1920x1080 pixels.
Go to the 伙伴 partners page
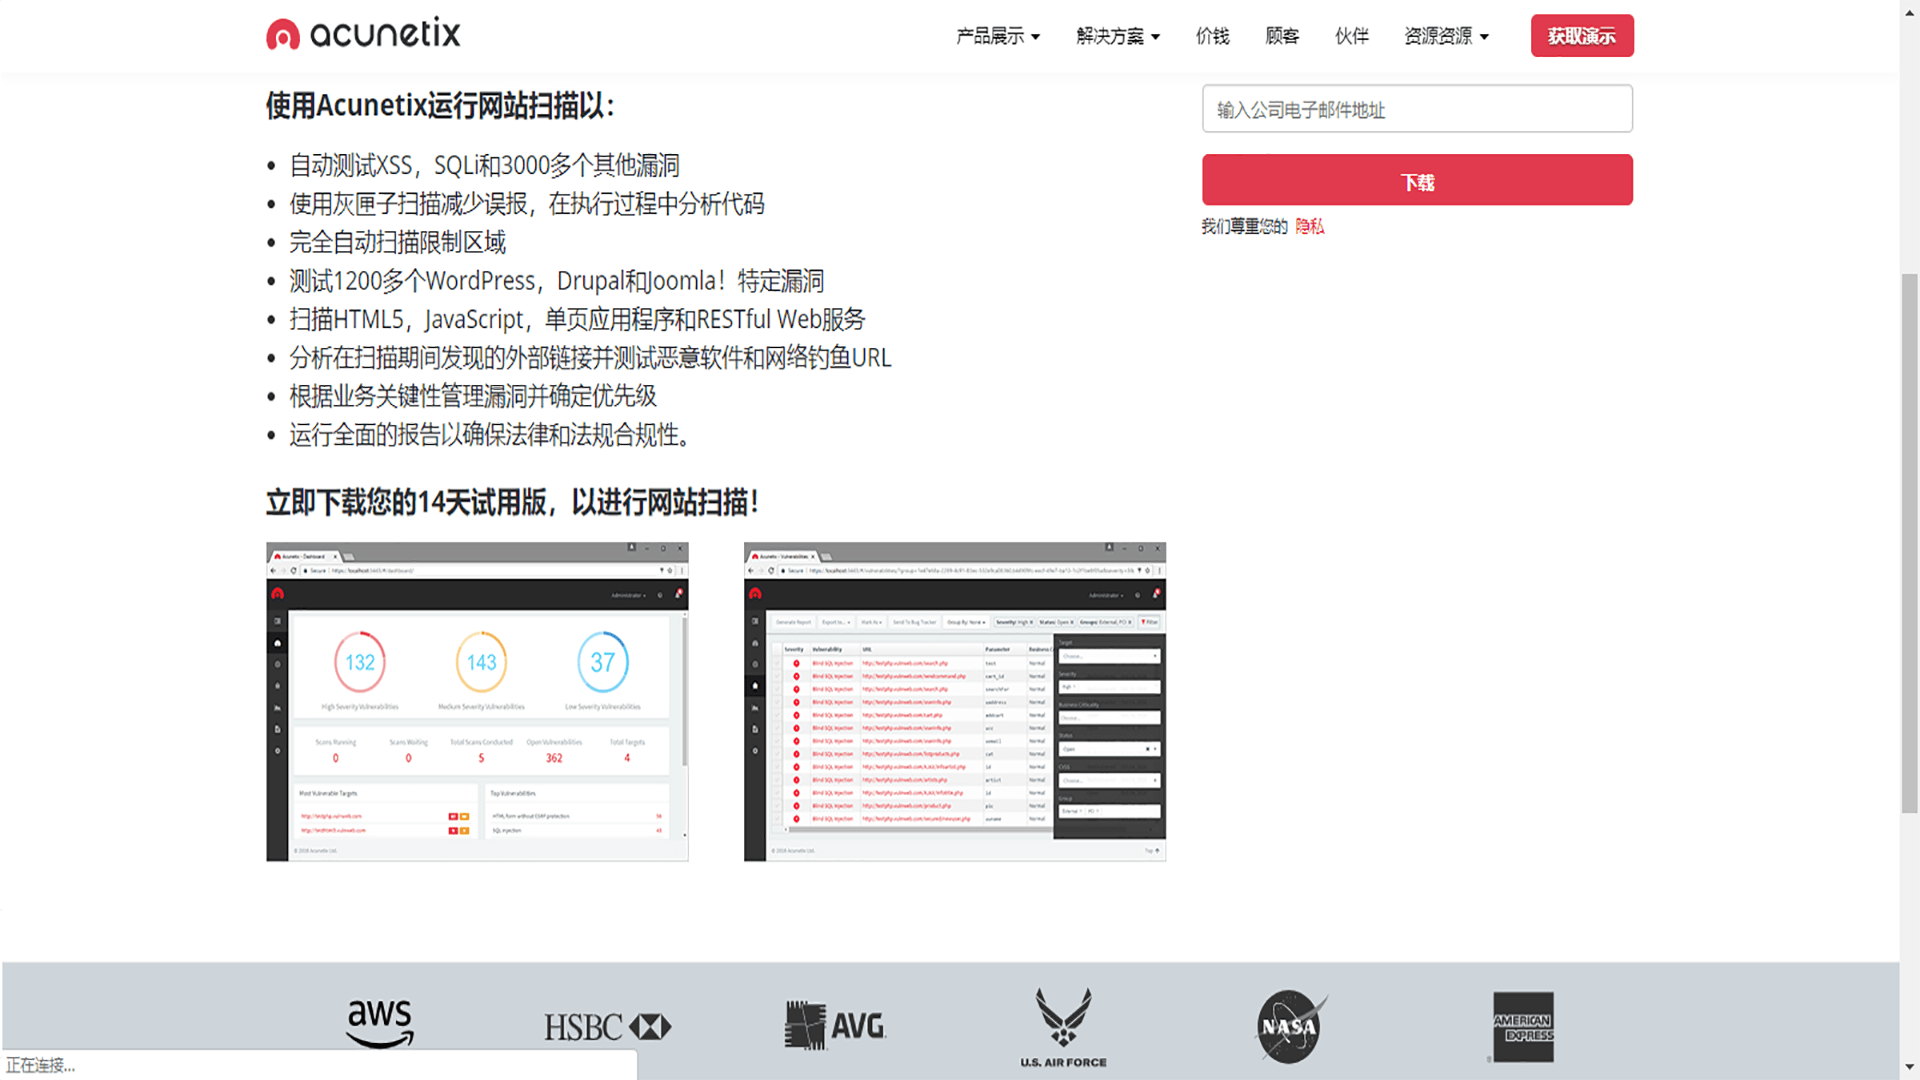pos(1351,36)
